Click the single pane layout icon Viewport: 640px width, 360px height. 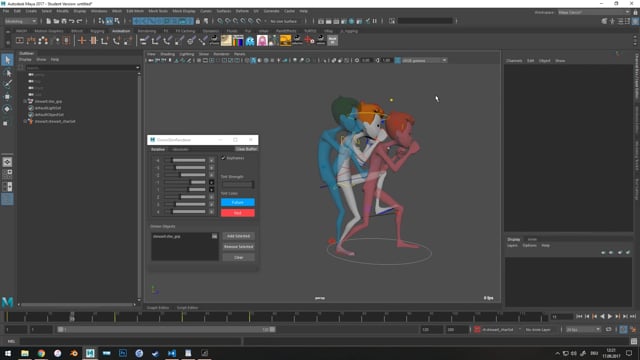tap(7, 162)
